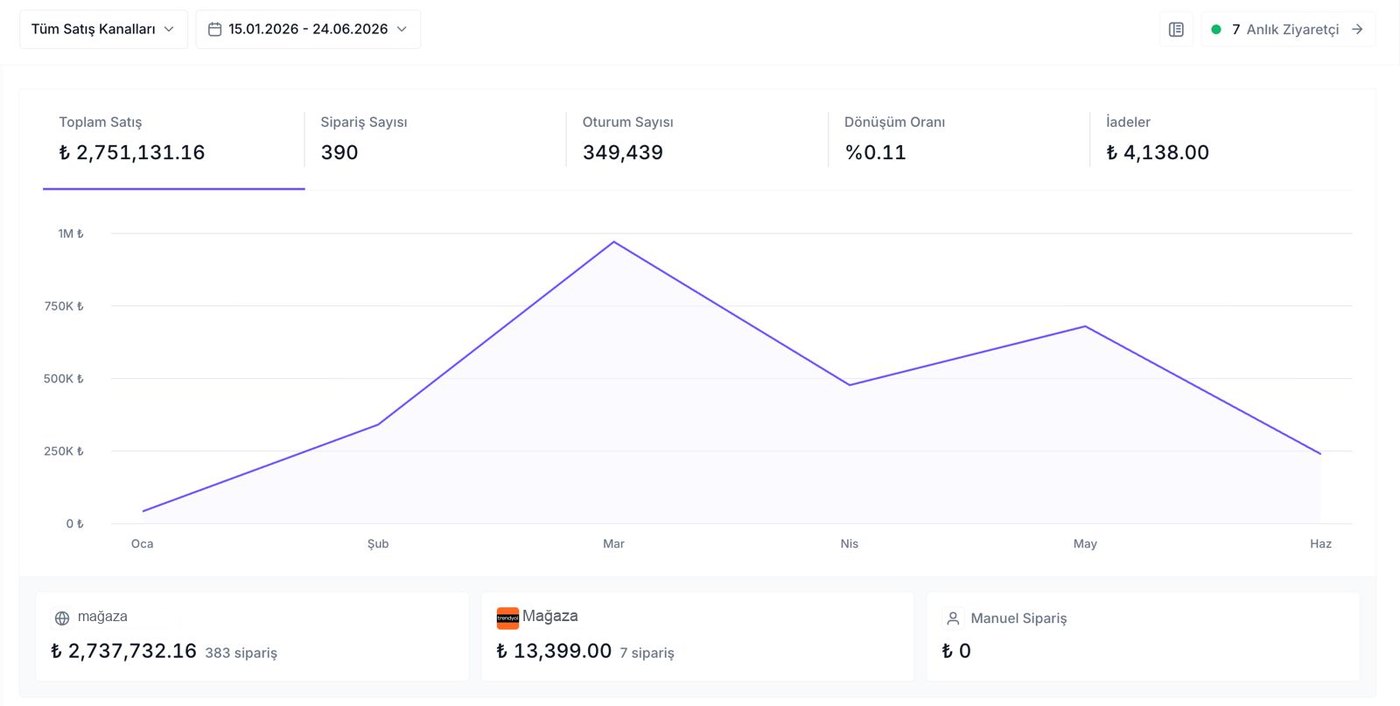Open the report panel icon button
Screen dimensions: 1400x706
(1176, 29)
